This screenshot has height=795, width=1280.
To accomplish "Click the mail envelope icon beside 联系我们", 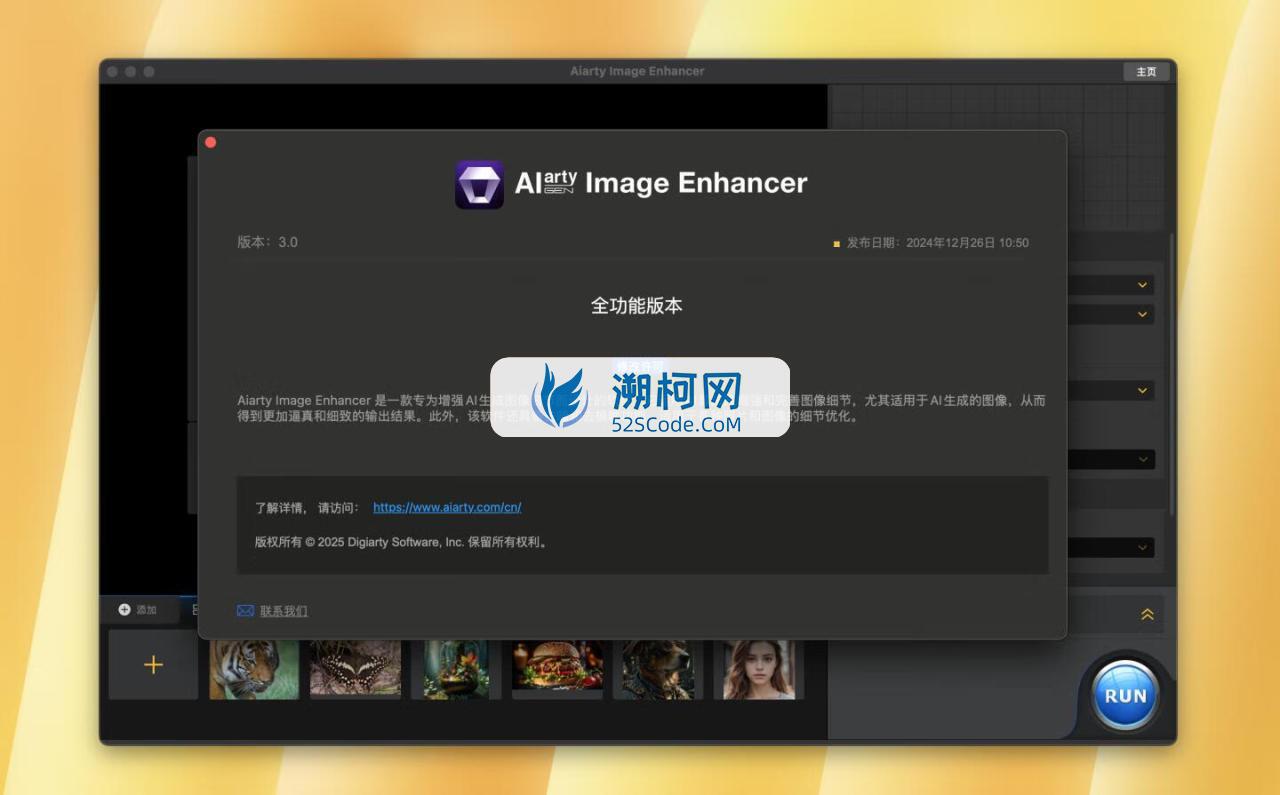I will [245, 610].
